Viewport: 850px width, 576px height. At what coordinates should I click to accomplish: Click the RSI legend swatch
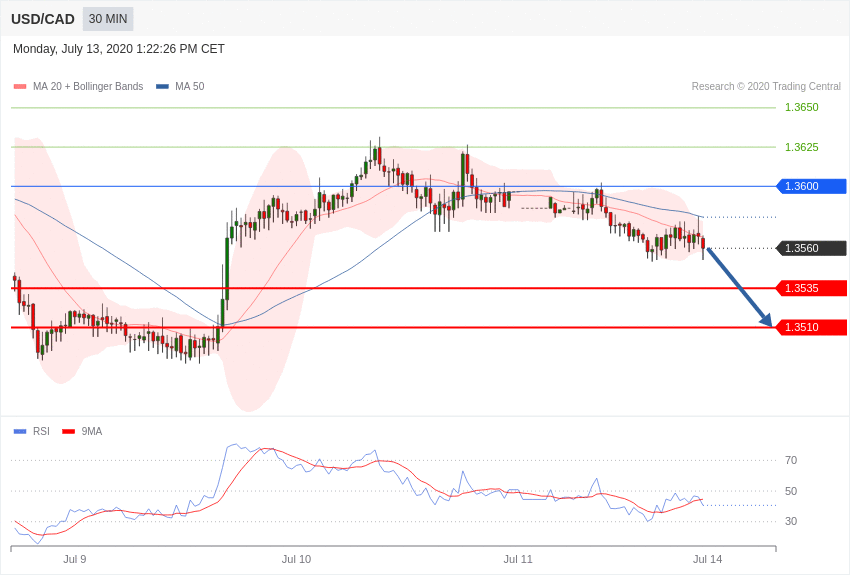pos(20,432)
